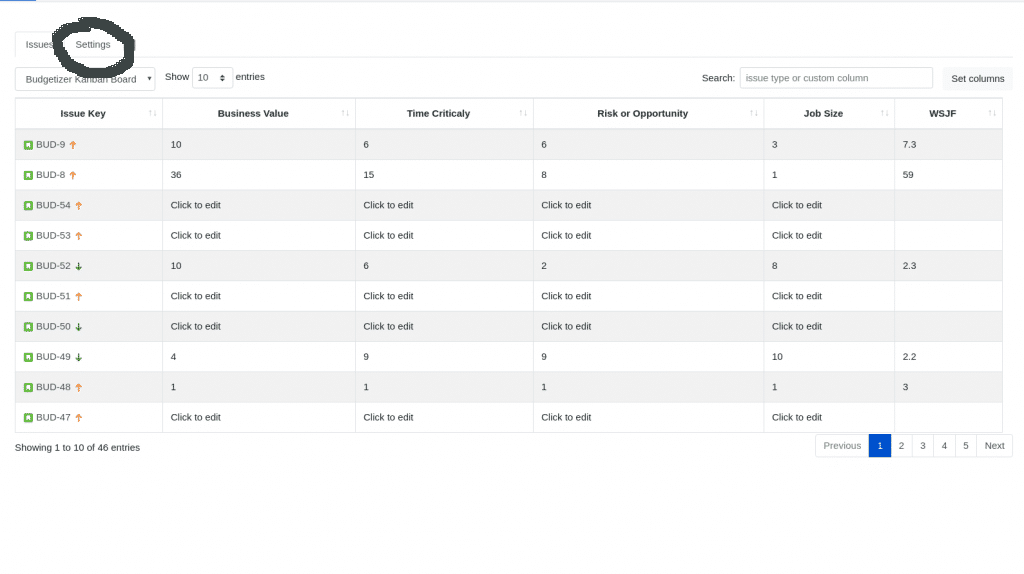Sort by Risk or Opportunity arrows

[x=754, y=114]
